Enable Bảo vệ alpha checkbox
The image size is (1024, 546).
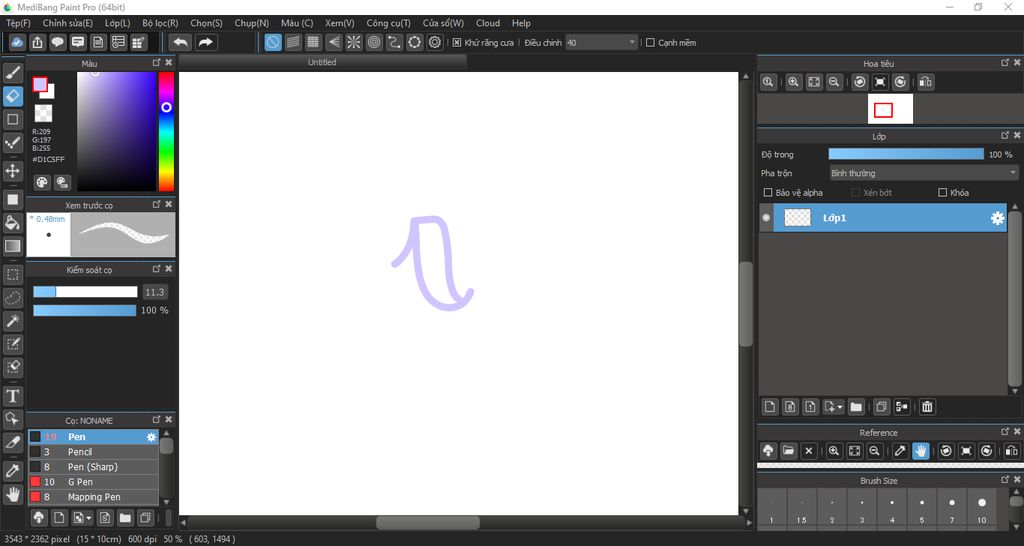pos(768,193)
